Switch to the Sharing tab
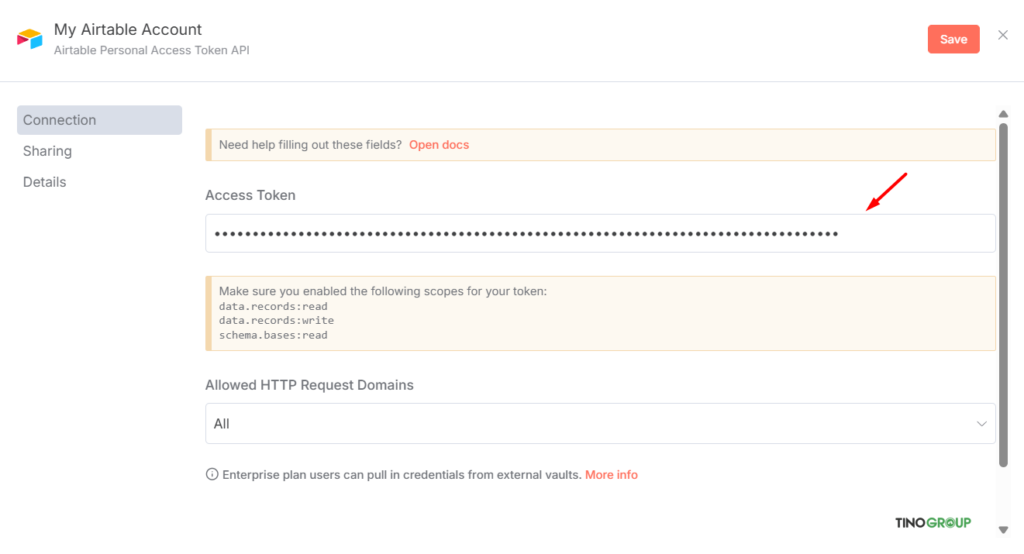Image resolution: width=1024 pixels, height=554 pixels. 48,151
